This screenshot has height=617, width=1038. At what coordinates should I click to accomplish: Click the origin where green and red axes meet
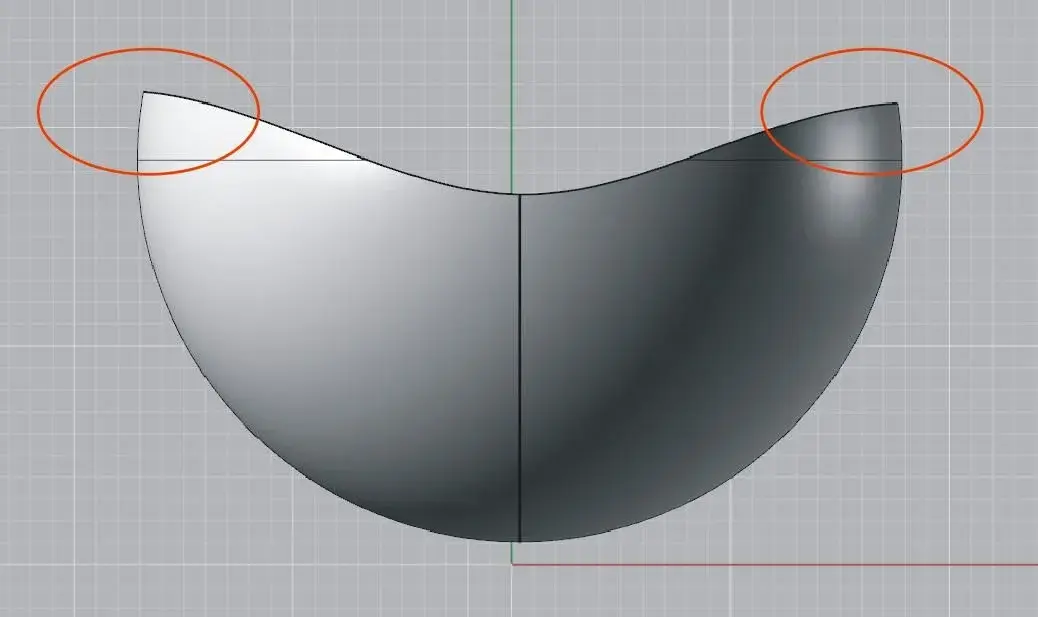pos(512,564)
